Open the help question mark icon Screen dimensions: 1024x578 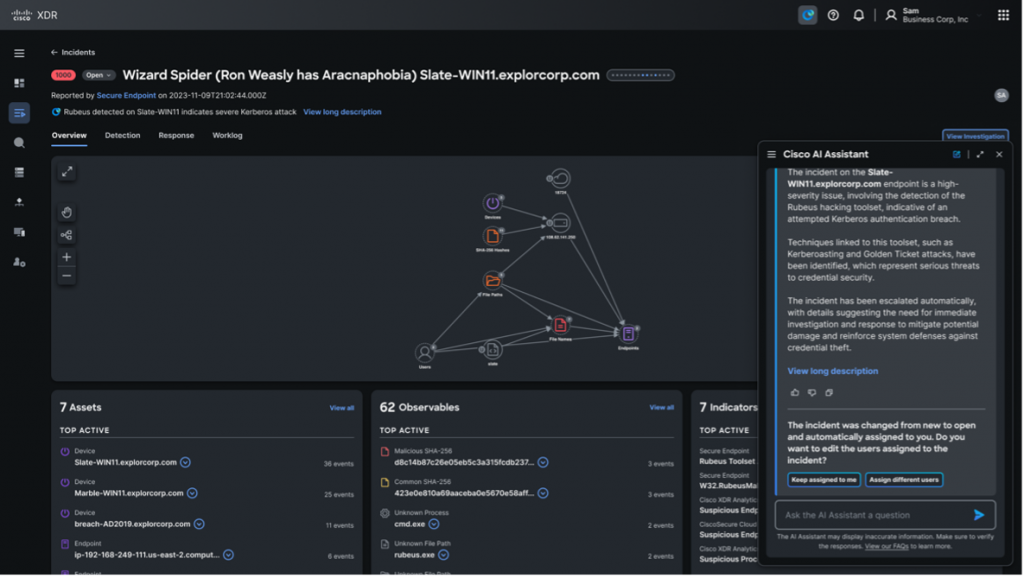tap(833, 15)
